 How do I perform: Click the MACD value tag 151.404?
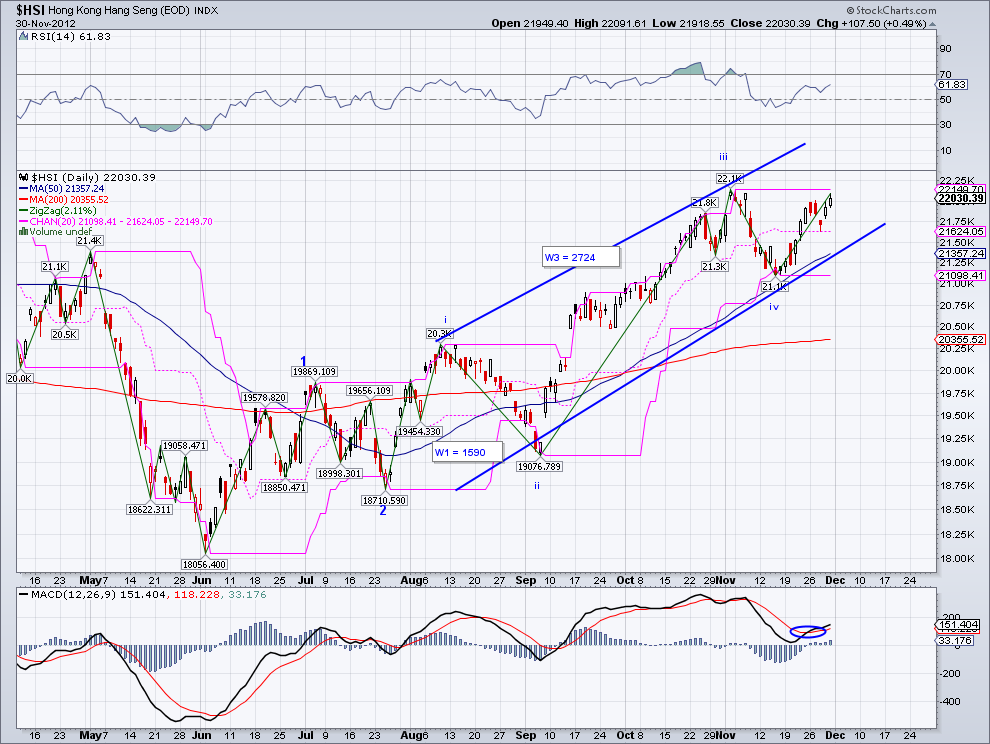point(957,625)
